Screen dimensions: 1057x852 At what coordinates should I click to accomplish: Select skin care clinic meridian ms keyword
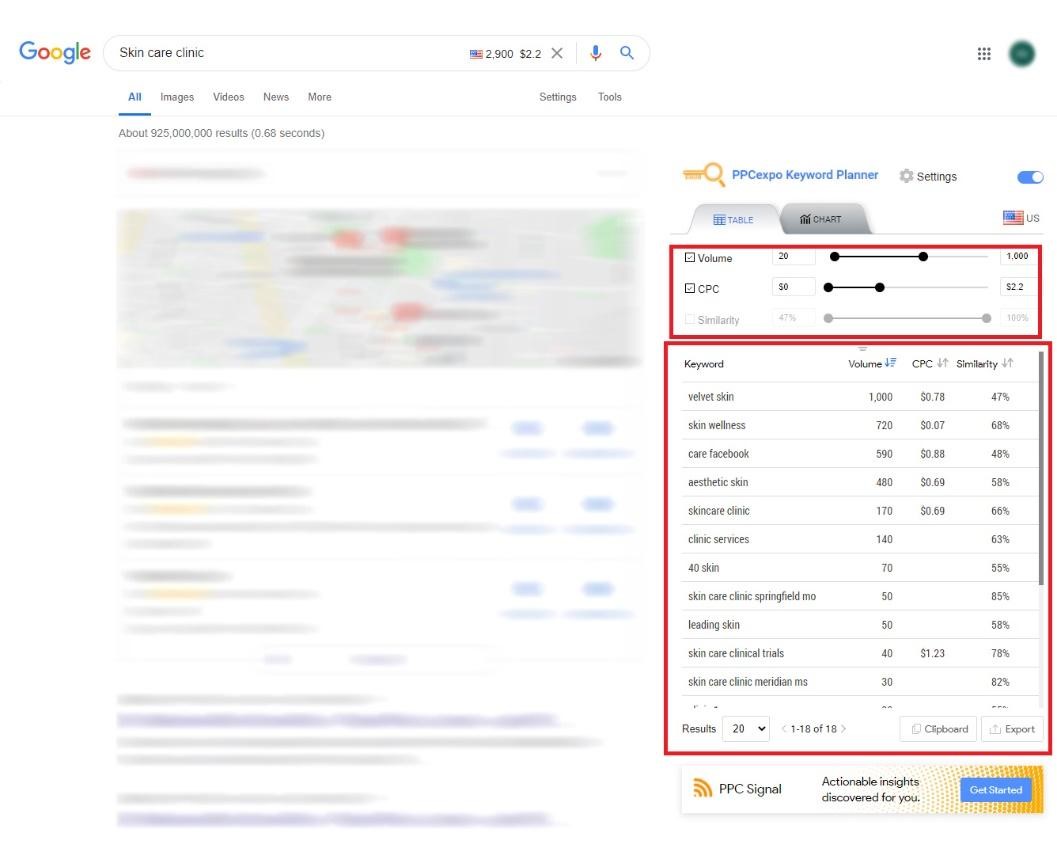coord(748,682)
